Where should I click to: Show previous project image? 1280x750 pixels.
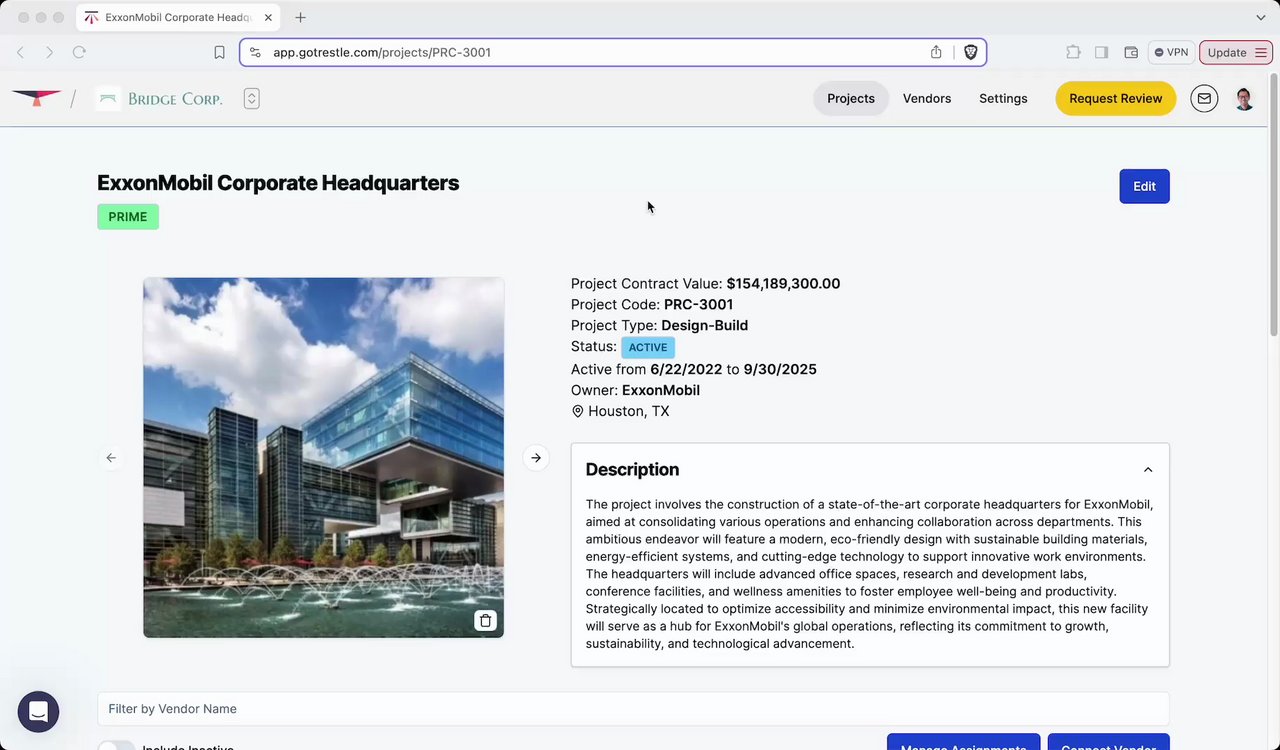pos(111,458)
